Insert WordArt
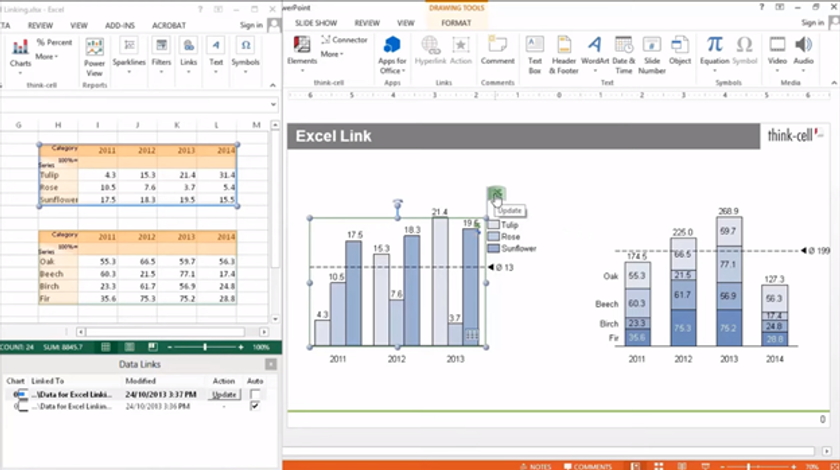 595,55
